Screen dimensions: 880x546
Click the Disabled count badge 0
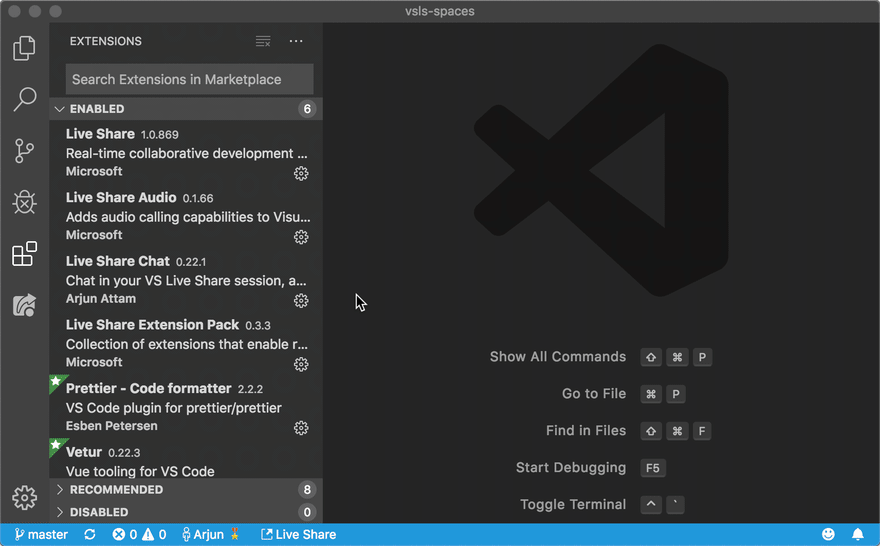click(x=307, y=512)
